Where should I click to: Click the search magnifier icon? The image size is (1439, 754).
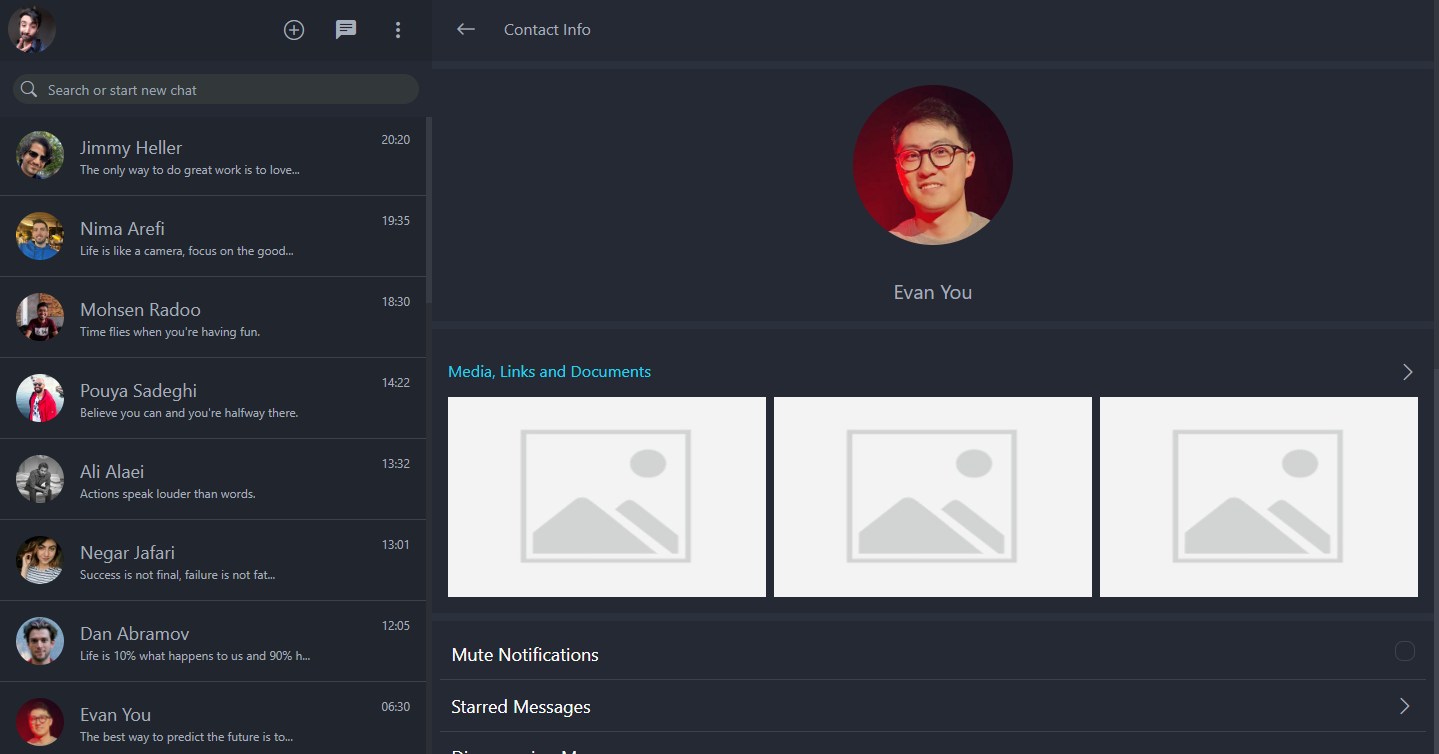tap(29, 90)
